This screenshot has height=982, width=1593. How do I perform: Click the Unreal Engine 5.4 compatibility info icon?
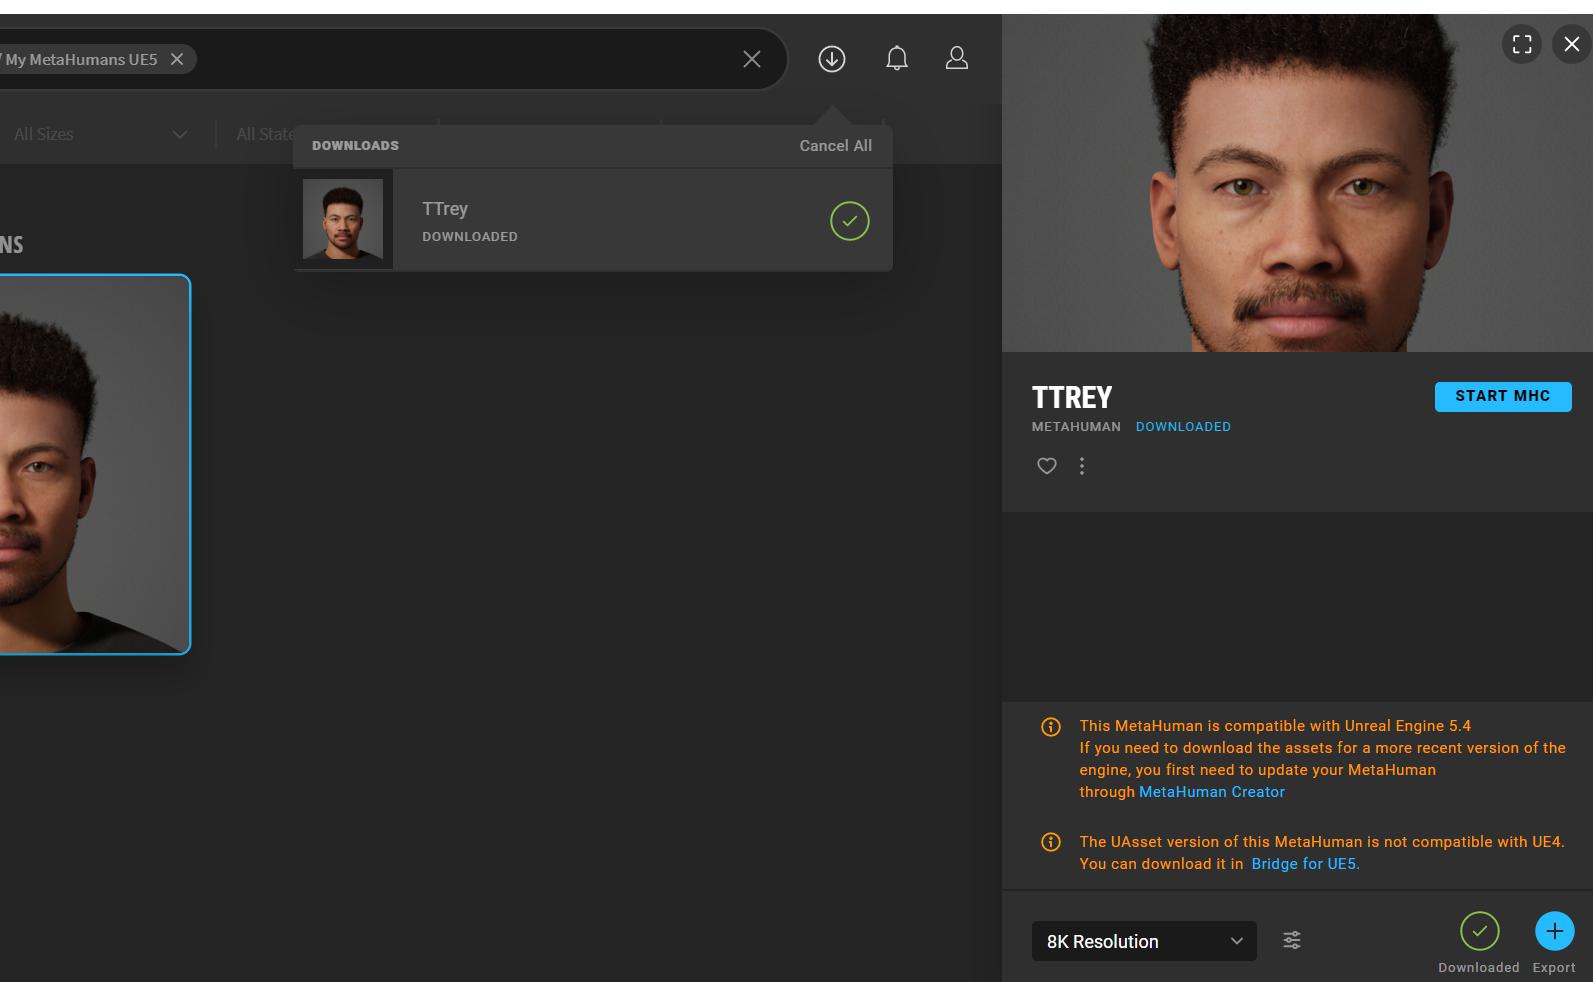tap(1051, 727)
